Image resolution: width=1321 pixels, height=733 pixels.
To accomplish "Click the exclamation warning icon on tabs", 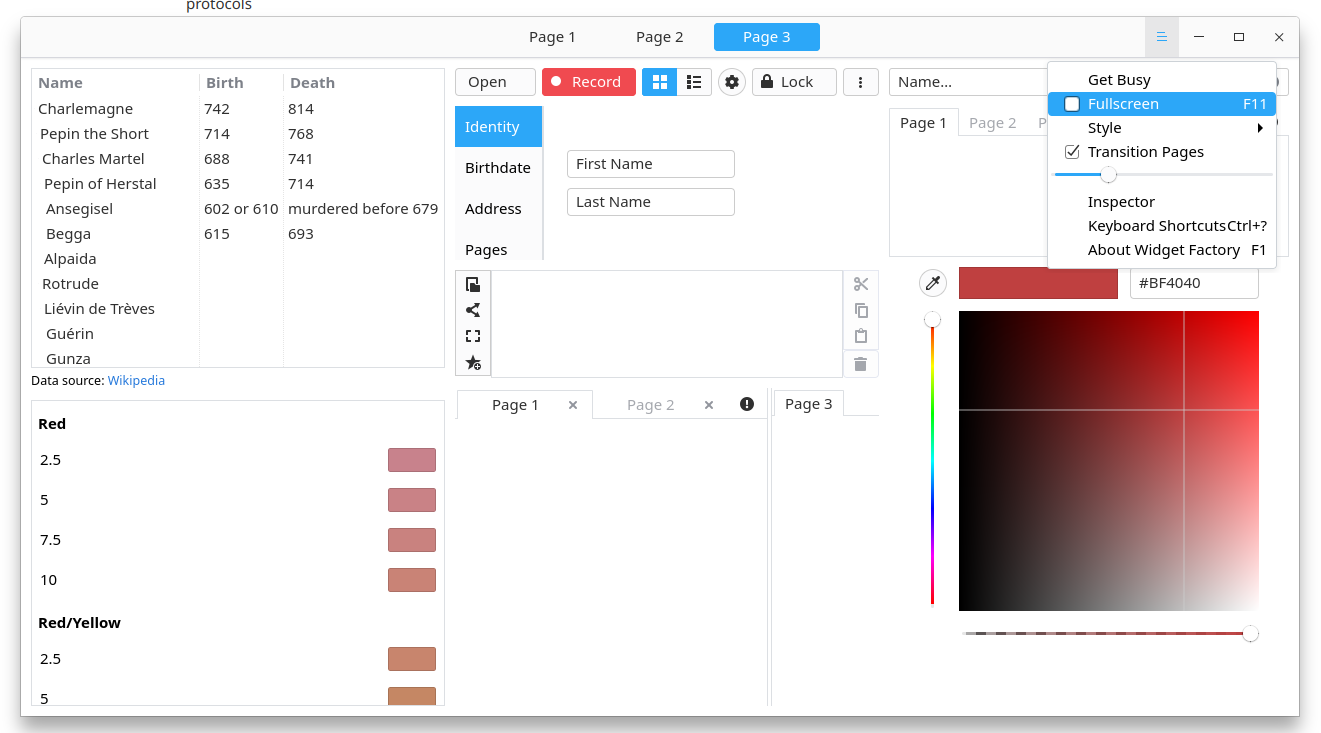I will [747, 404].
